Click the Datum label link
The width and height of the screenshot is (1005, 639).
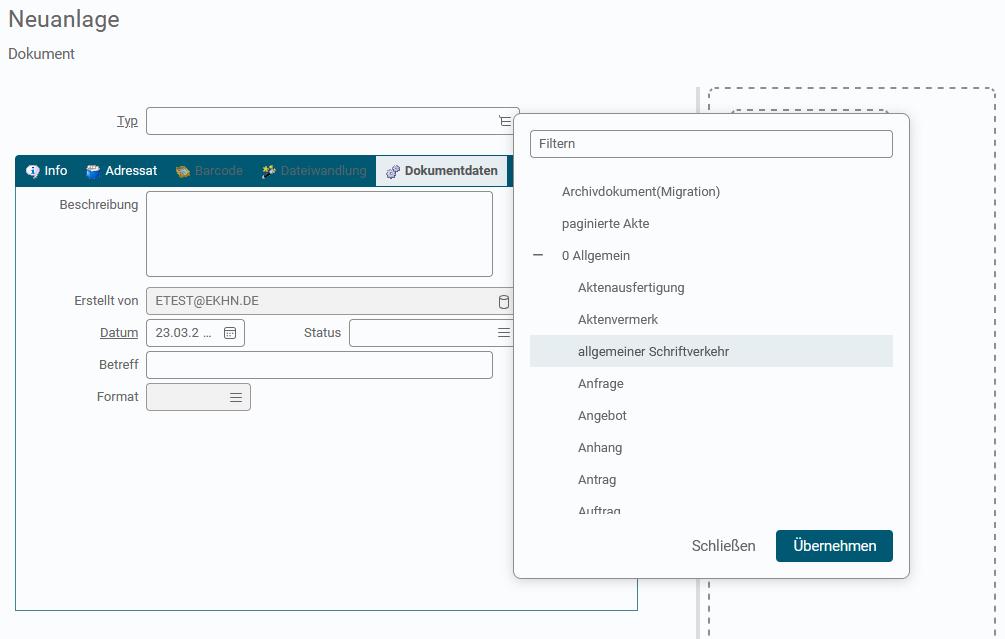[119, 333]
